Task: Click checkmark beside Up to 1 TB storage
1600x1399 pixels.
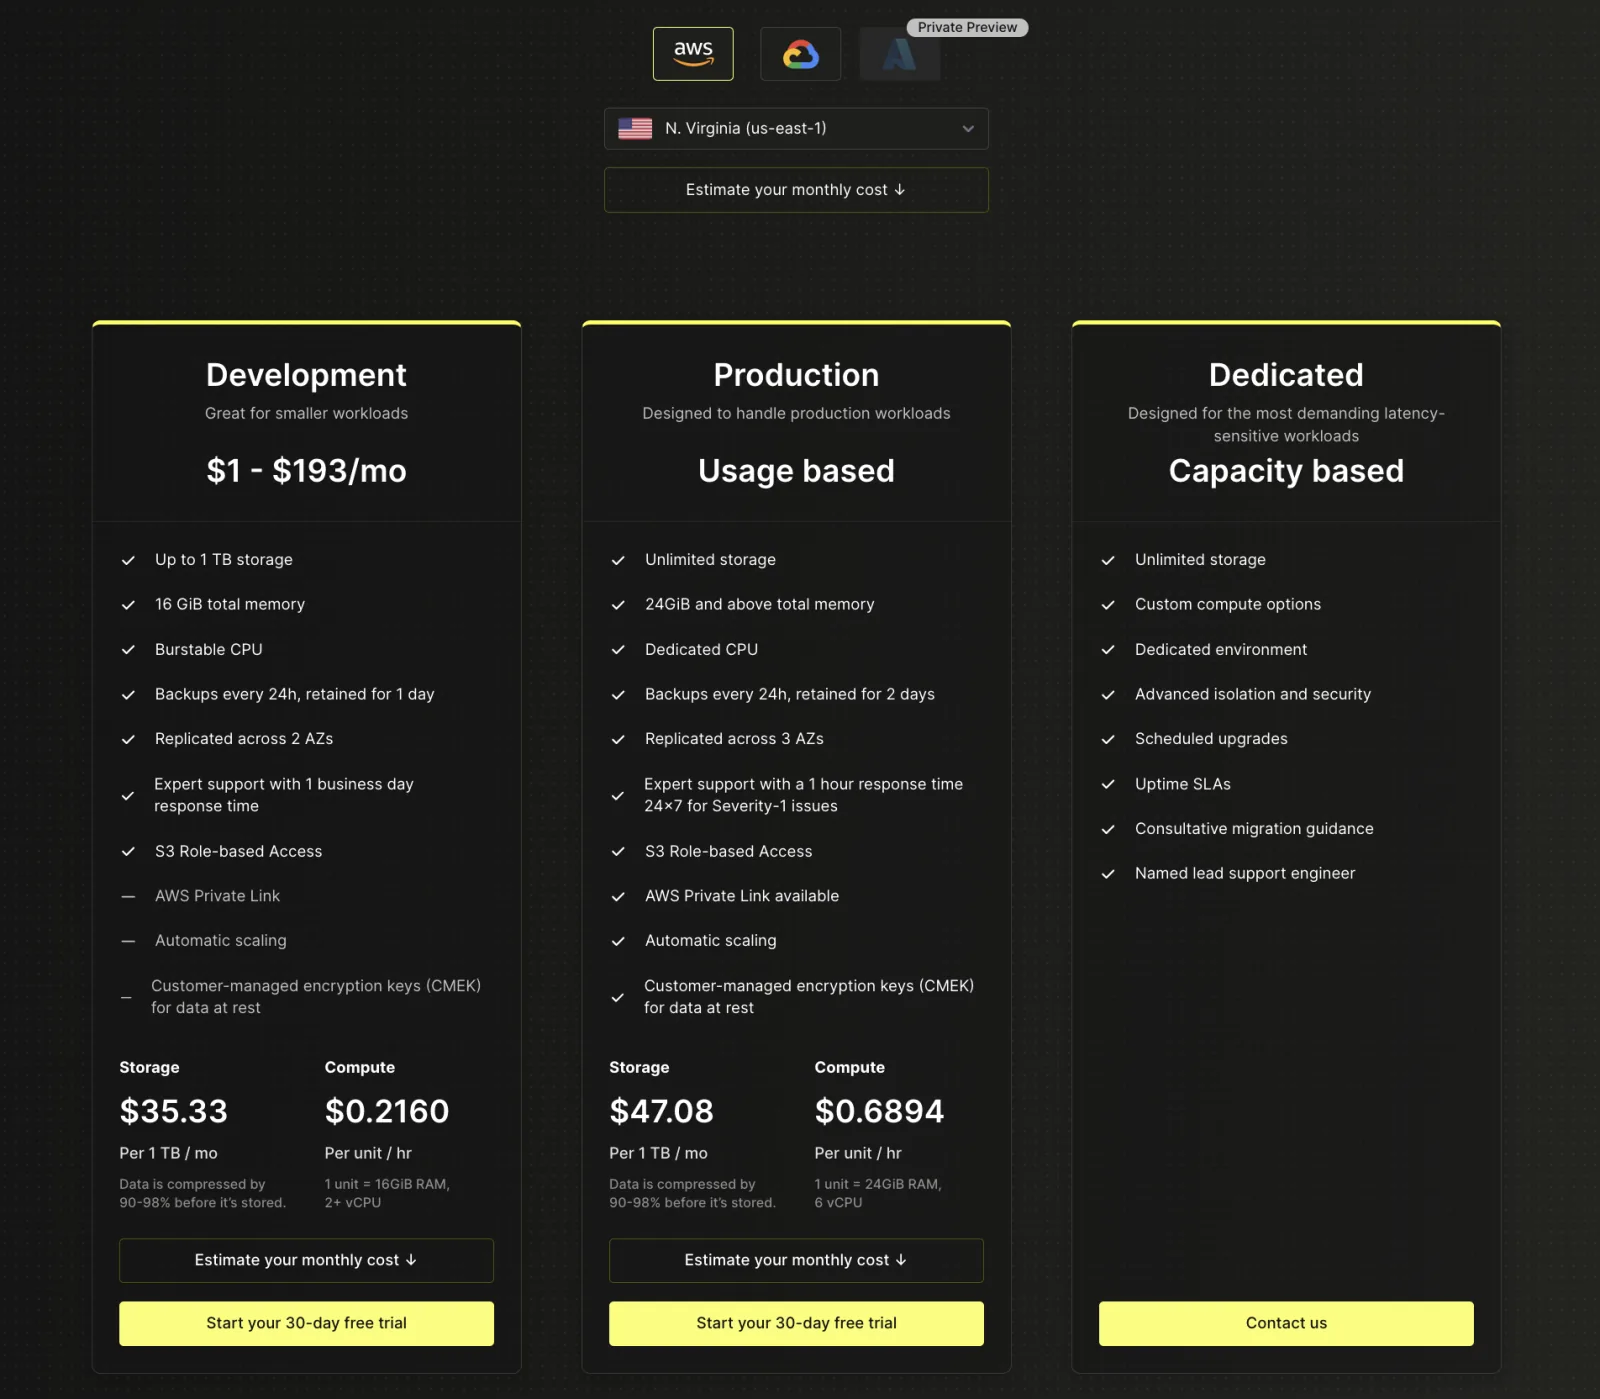Action: pos(128,561)
